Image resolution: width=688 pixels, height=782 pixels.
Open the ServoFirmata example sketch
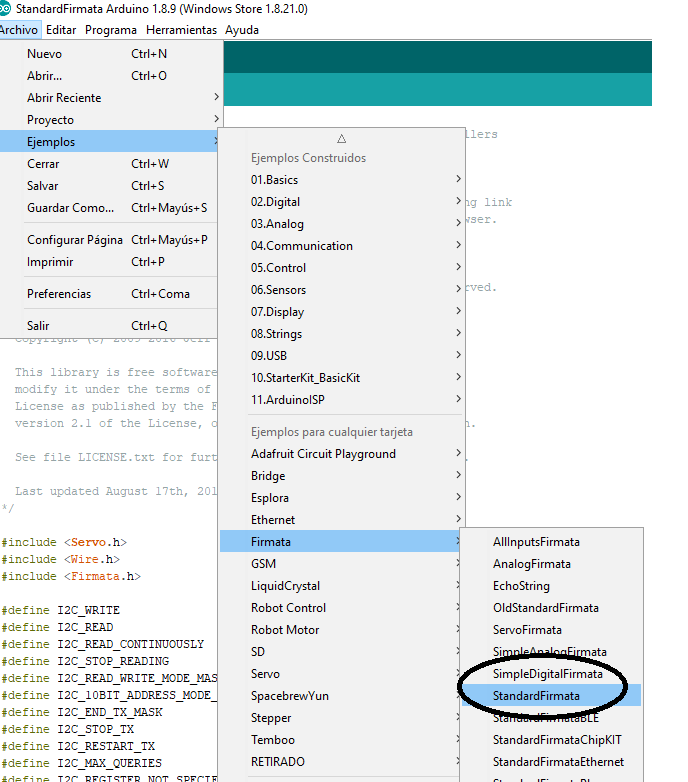[527, 630]
